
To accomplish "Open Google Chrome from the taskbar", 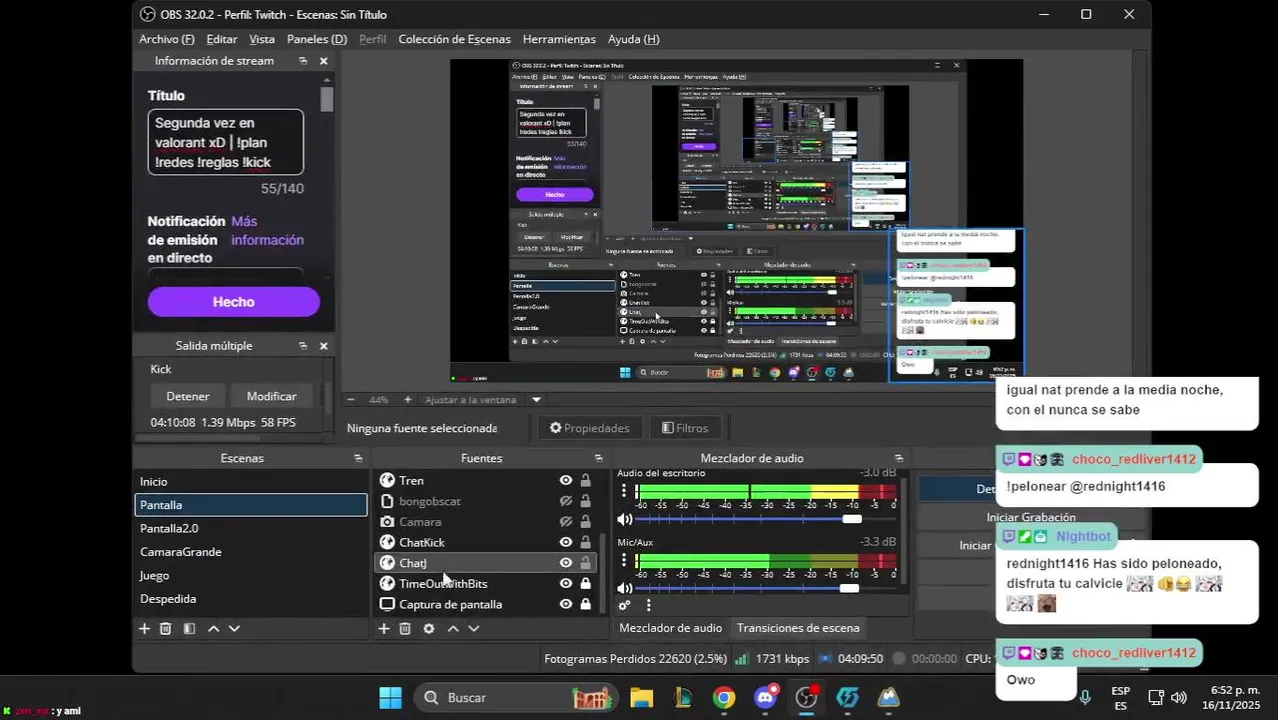I will coord(724,697).
